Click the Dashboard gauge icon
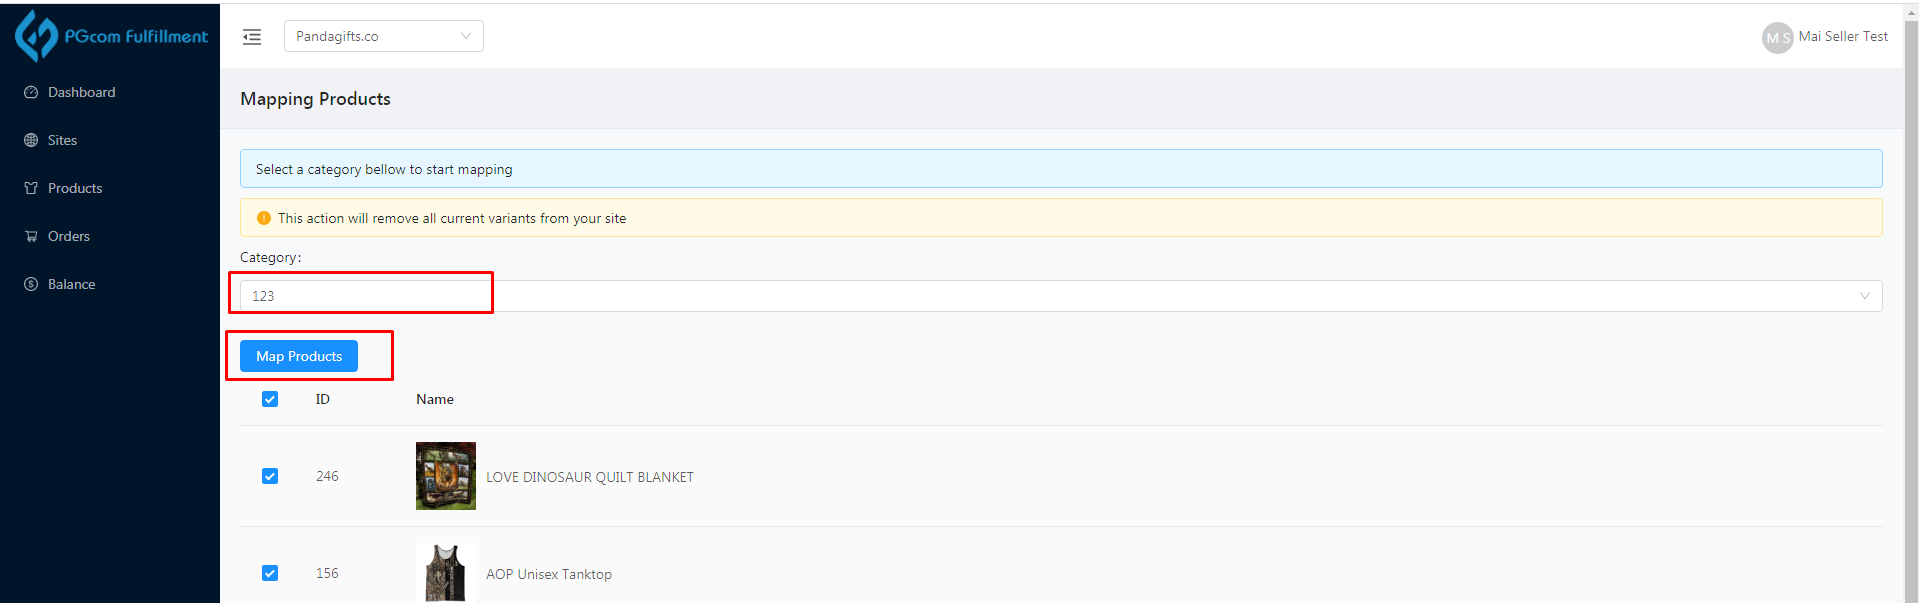Screen dimensions: 1919x603 pyautogui.click(x=31, y=92)
